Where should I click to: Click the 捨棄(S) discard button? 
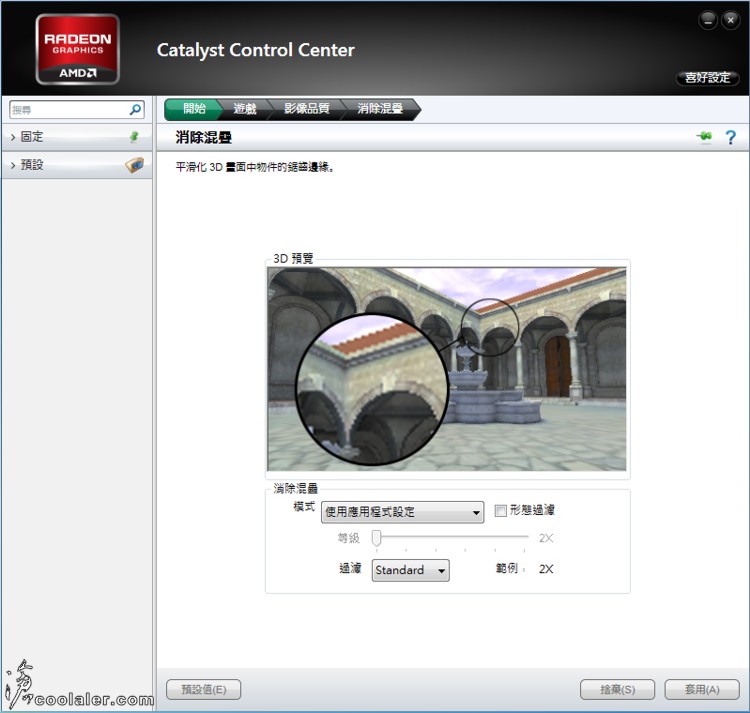click(x=618, y=689)
